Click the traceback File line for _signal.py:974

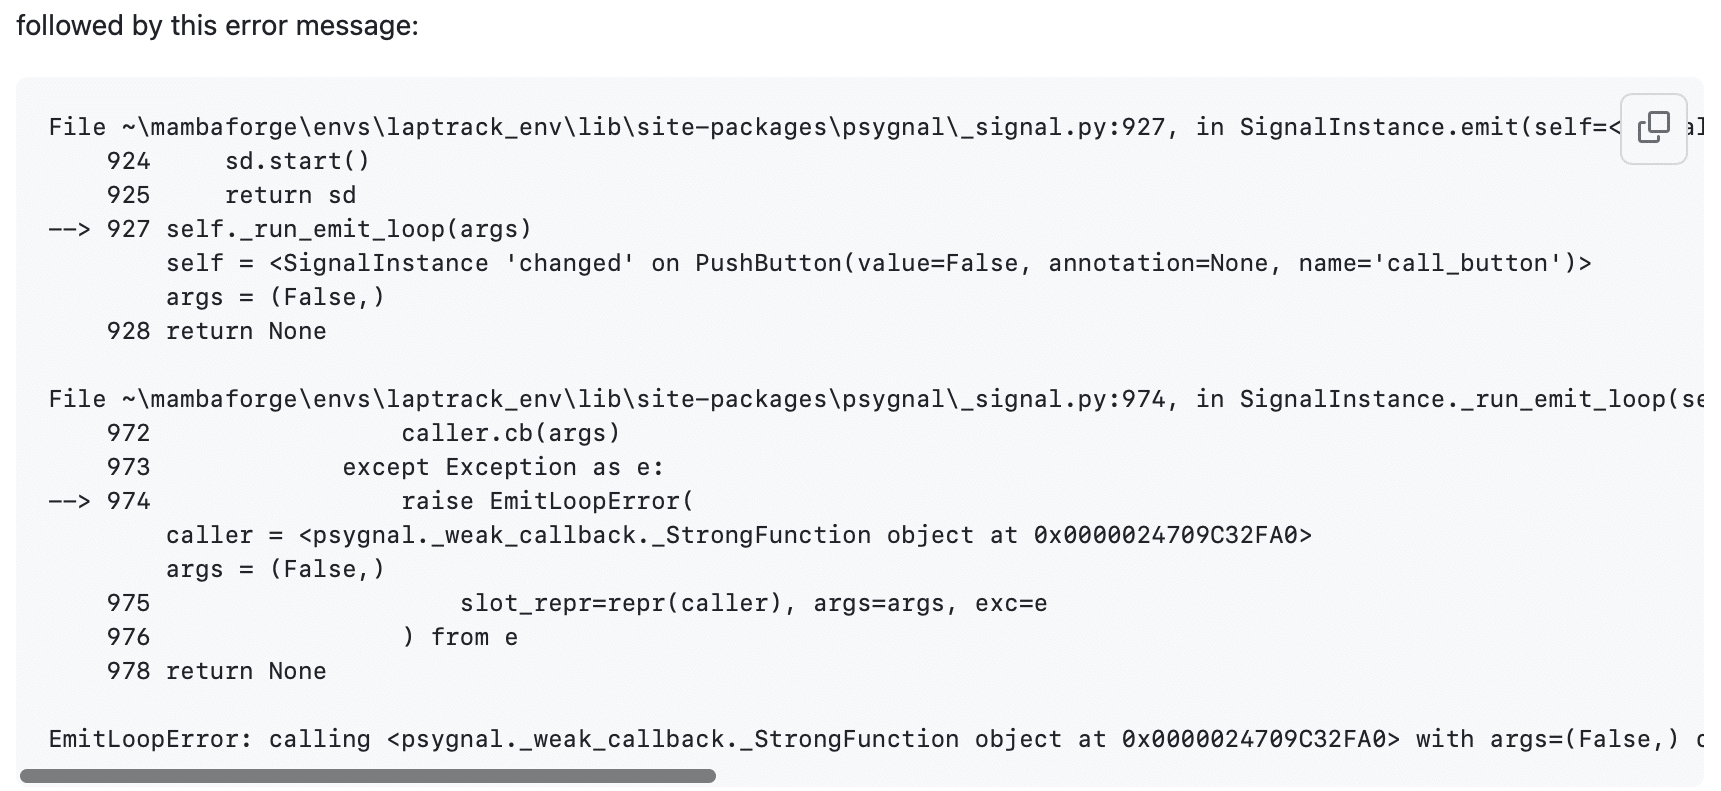(x=600, y=400)
